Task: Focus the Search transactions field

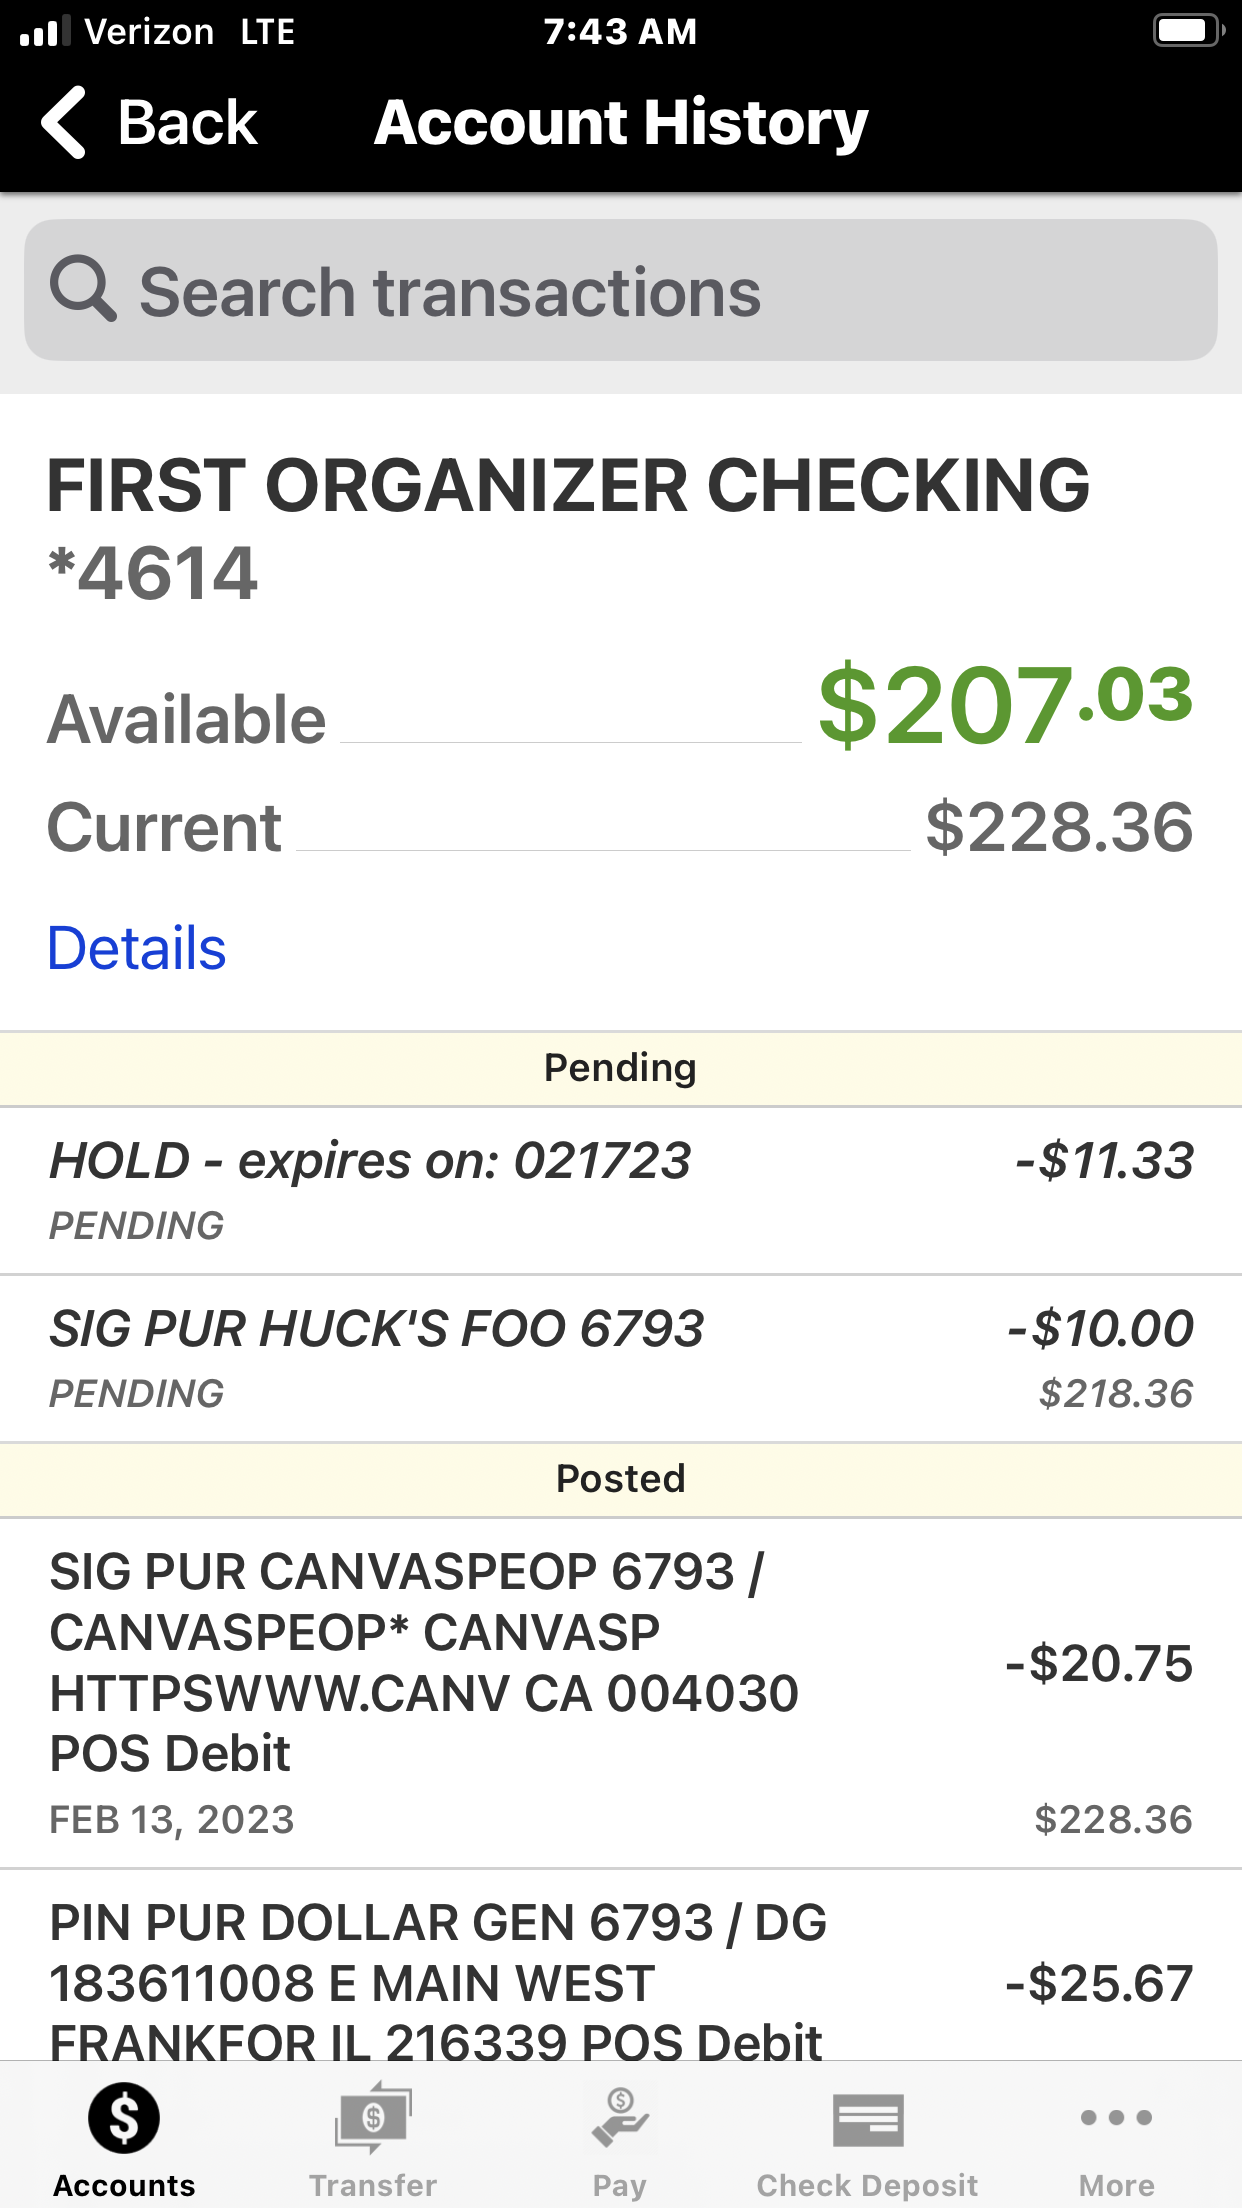Action: (620, 291)
